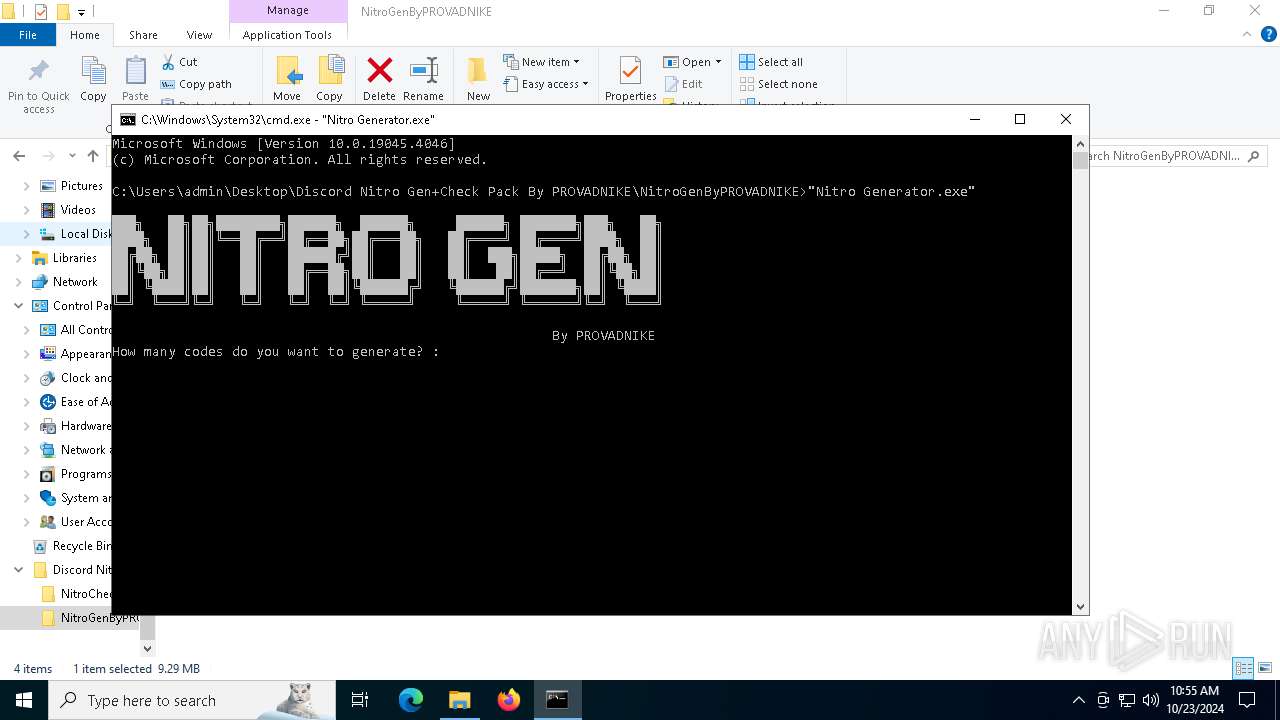The width and height of the screenshot is (1280, 720).
Task: Collapse the Control Panel tree node
Action: tap(18, 306)
